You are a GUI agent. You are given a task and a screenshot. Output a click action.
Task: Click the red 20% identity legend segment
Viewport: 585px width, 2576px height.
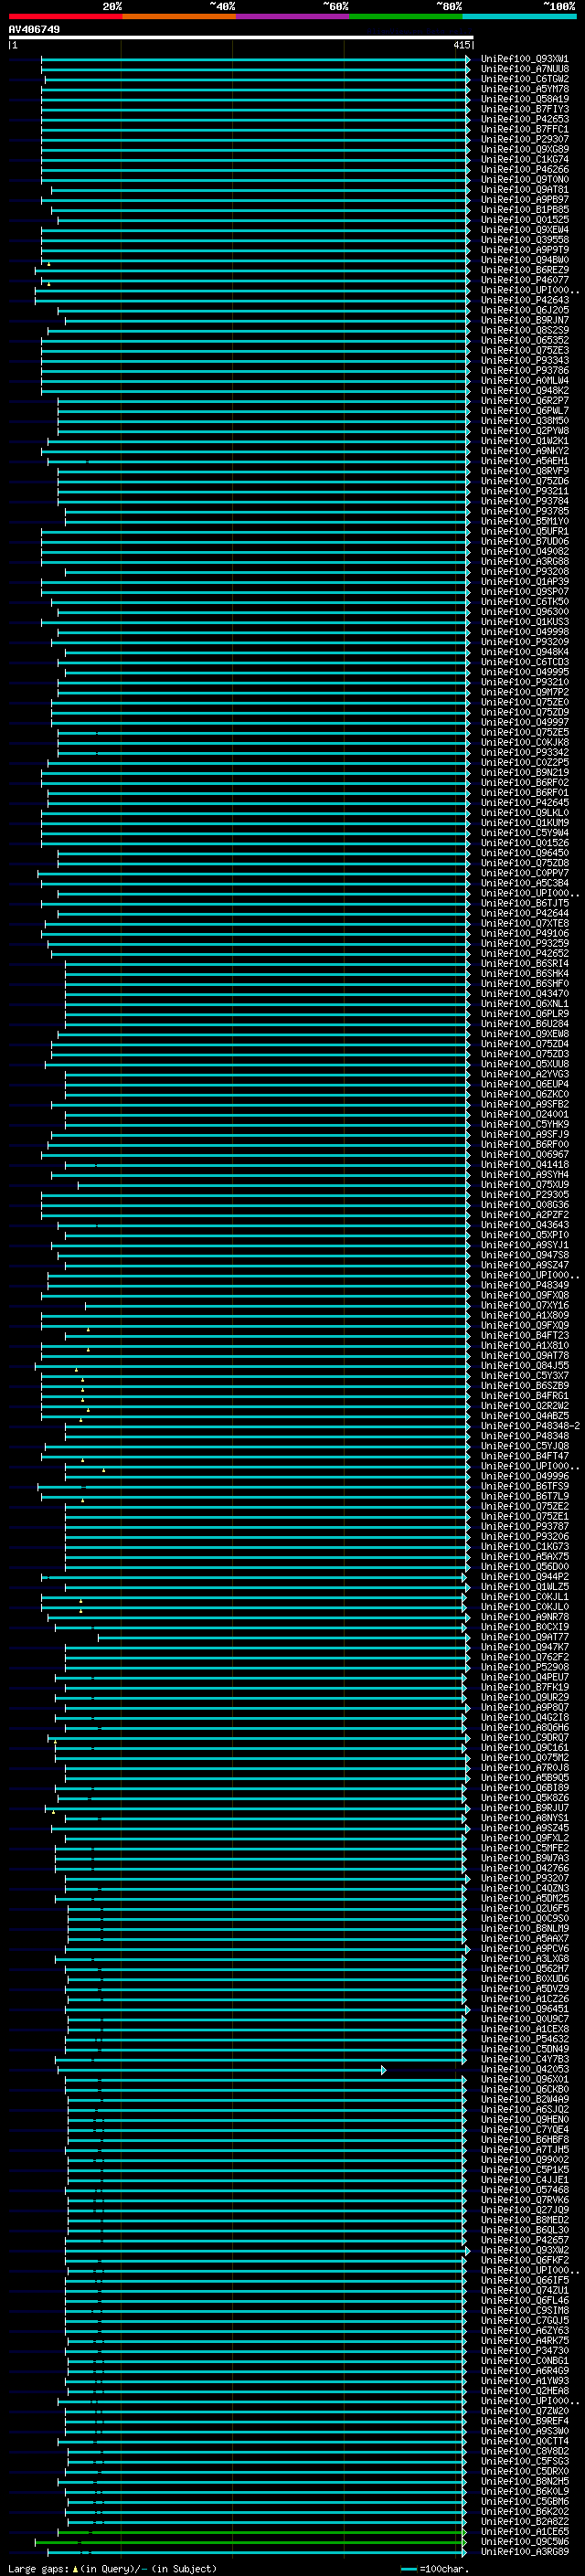pos(65,17)
